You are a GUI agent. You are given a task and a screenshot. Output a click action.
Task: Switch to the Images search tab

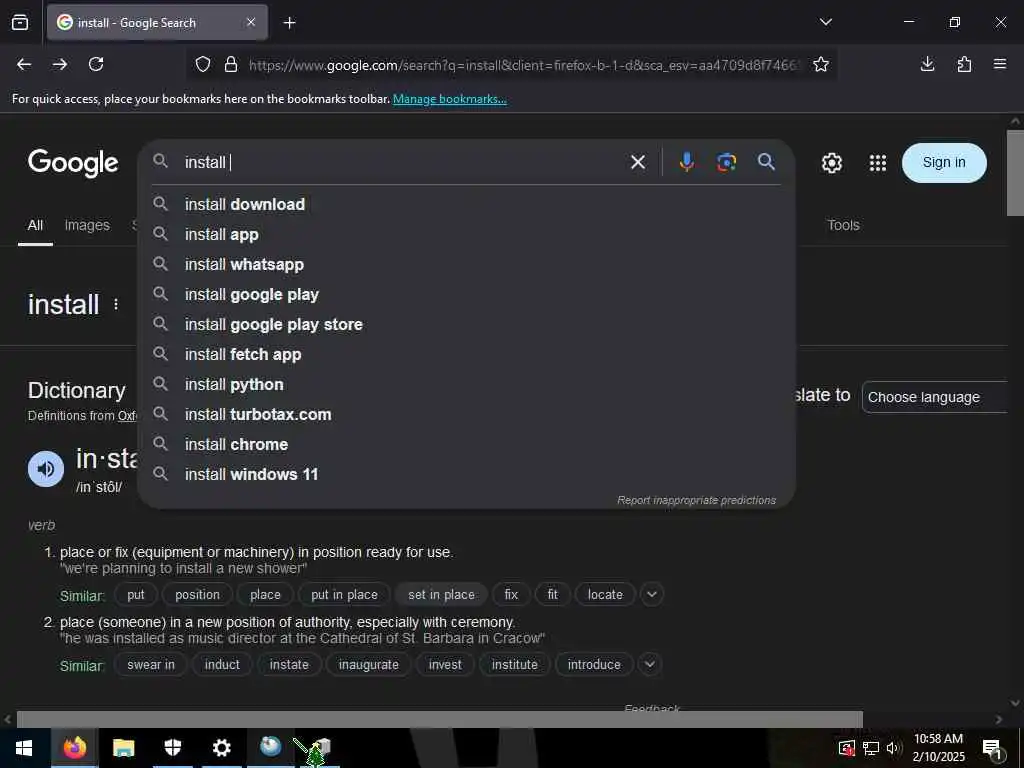[87, 225]
